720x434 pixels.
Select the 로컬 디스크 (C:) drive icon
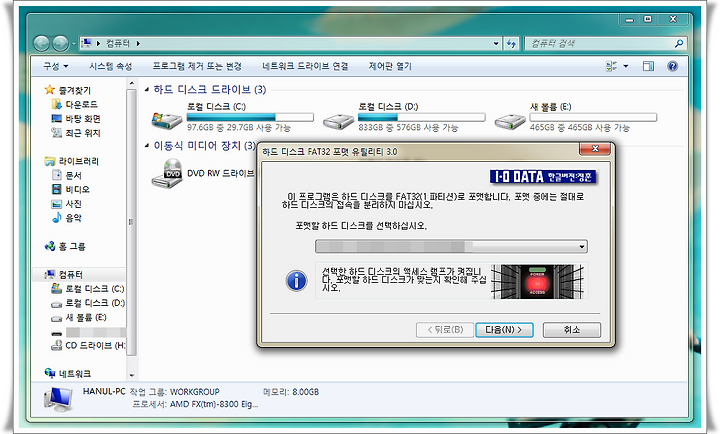tap(167, 121)
